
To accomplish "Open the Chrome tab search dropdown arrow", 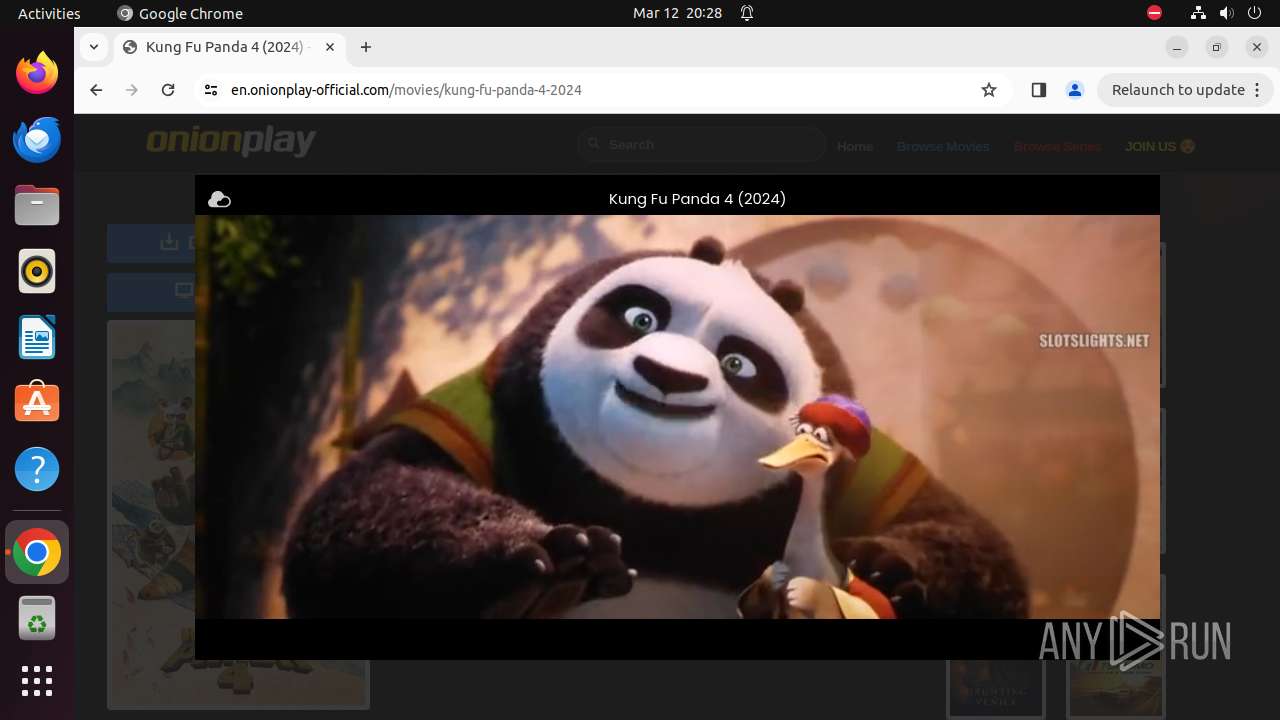I will tap(93, 47).
